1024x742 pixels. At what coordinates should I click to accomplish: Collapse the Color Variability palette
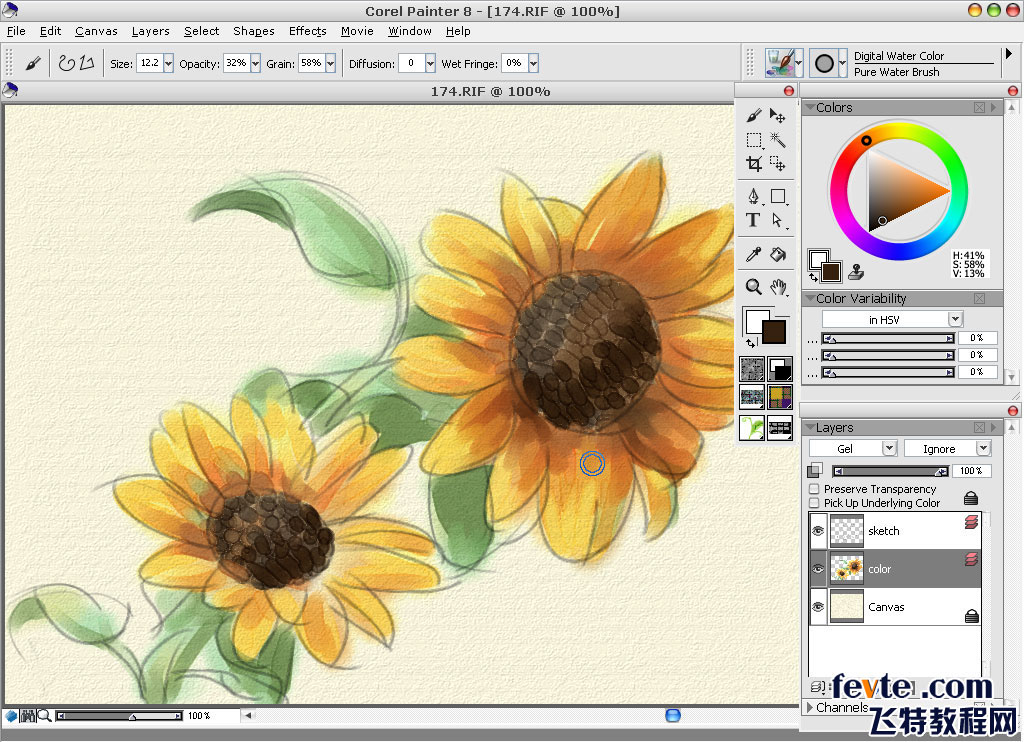pyautogui.click(x=810, y=298)
